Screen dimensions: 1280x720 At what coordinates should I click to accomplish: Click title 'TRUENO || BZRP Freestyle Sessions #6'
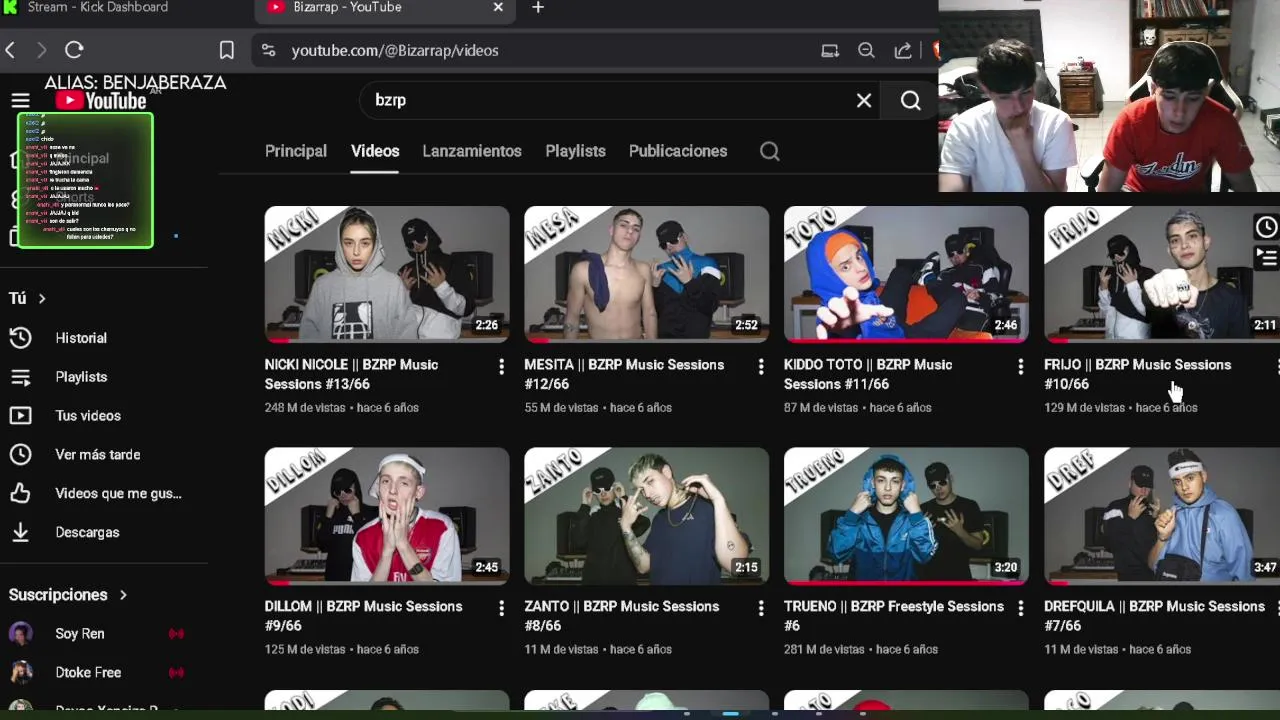(x=894, y=616)
